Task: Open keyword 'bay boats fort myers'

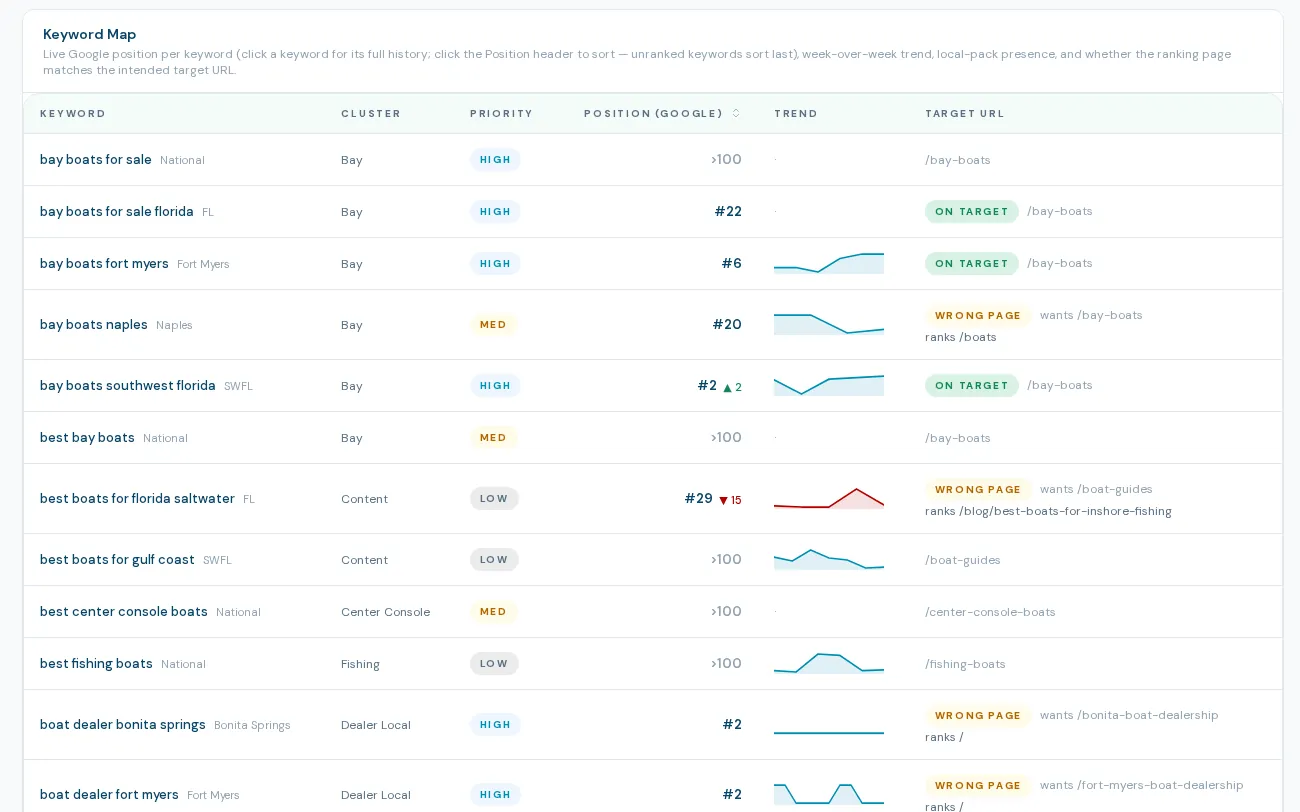Action: click(x=104, y=264)
